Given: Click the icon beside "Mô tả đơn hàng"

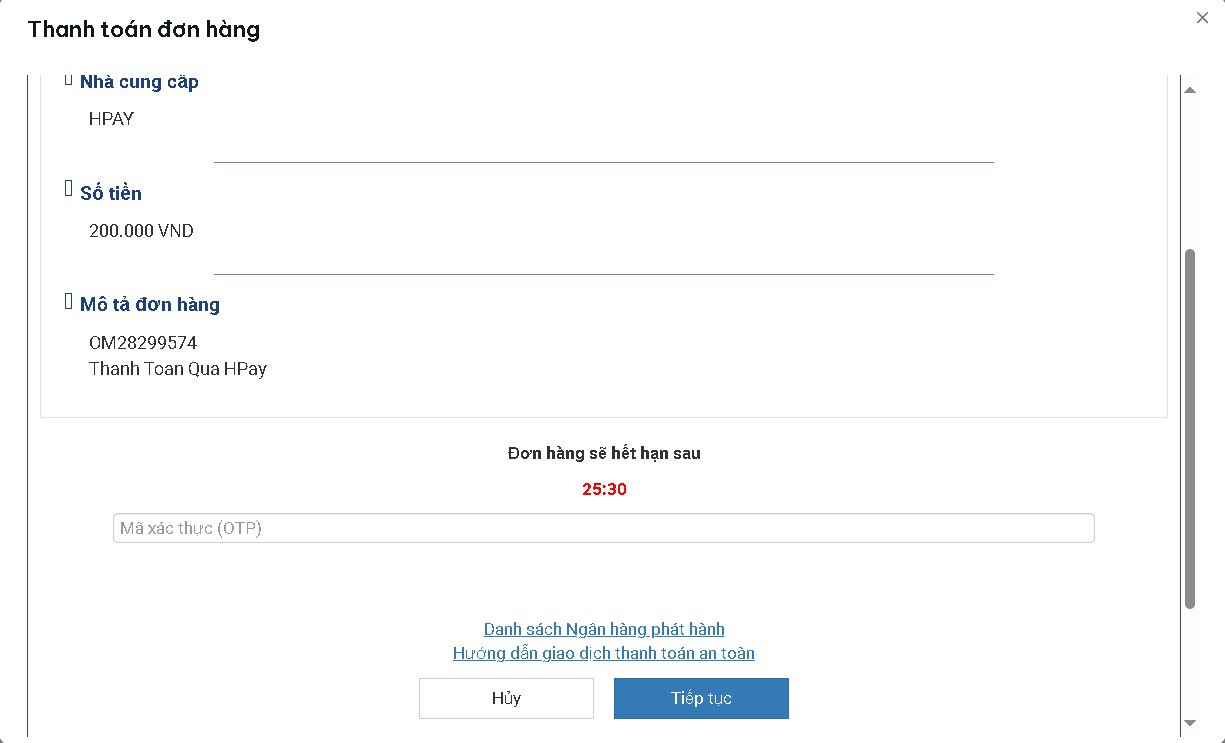Looking at the screenshot, I should (69, 301).
